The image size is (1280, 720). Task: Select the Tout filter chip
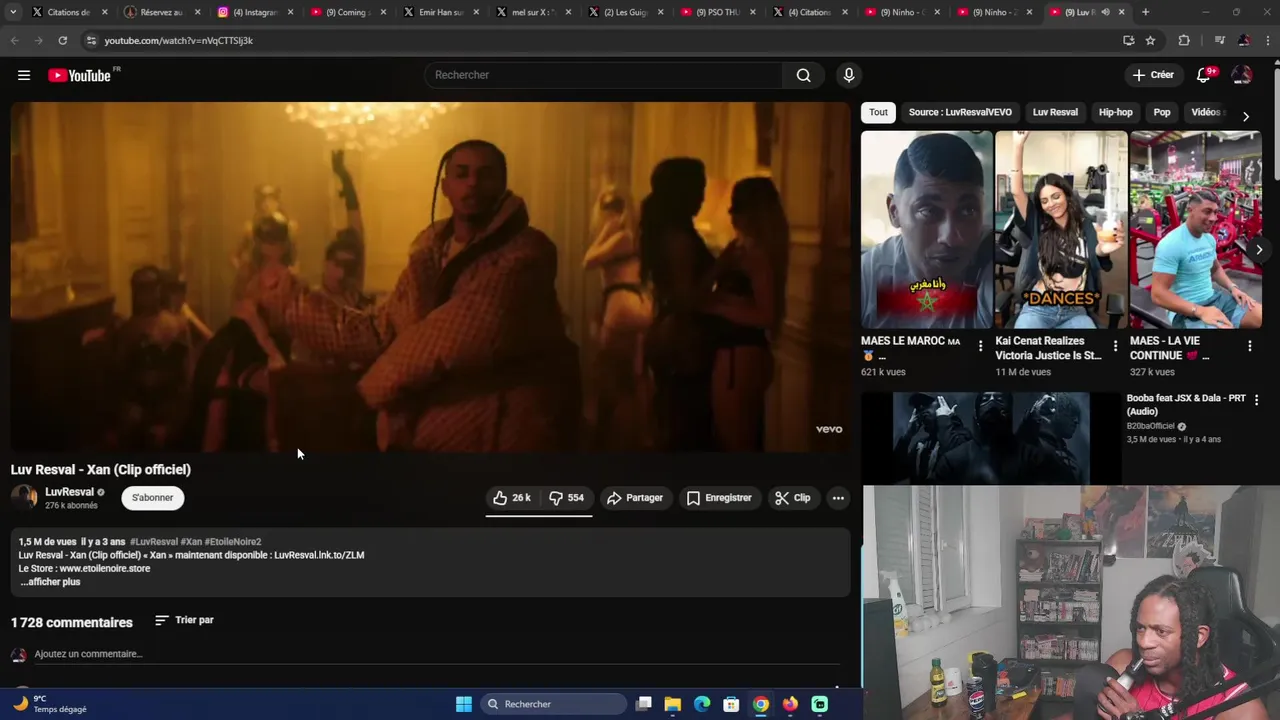tap(878, 112)
